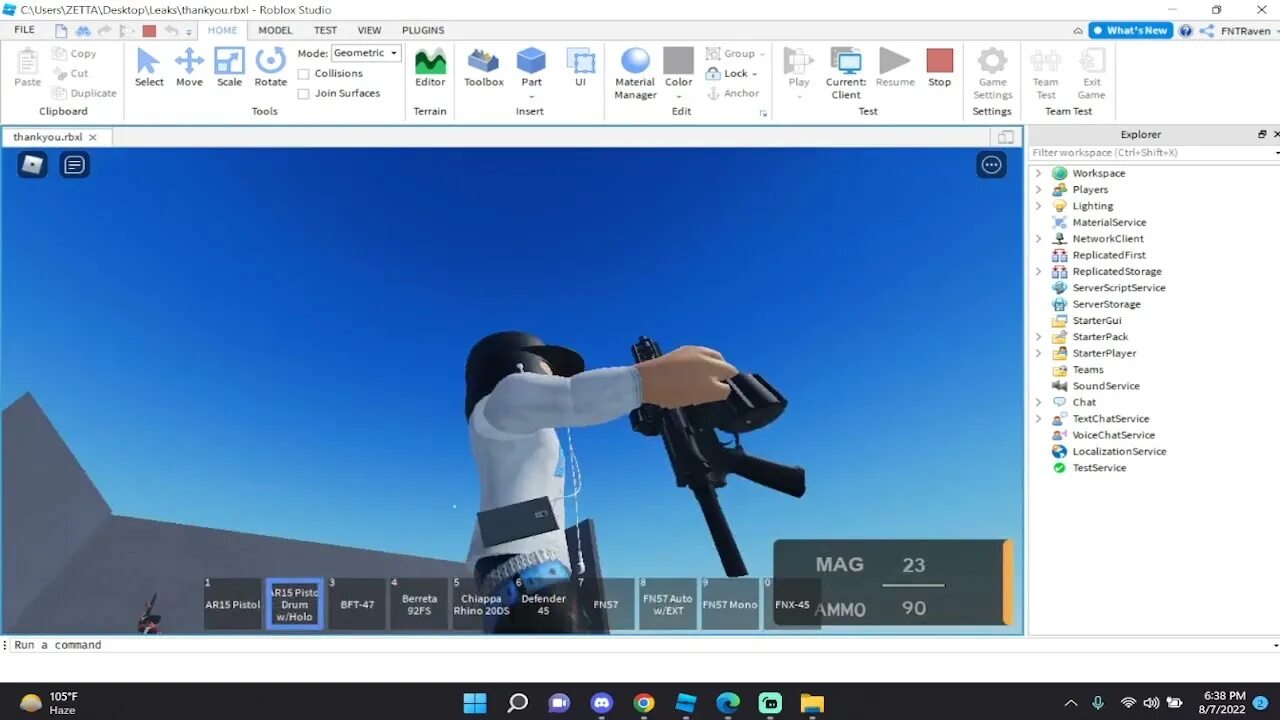The image size is (1280, 720).
Task: Open Game Settings
Action: tap(992, 73)
